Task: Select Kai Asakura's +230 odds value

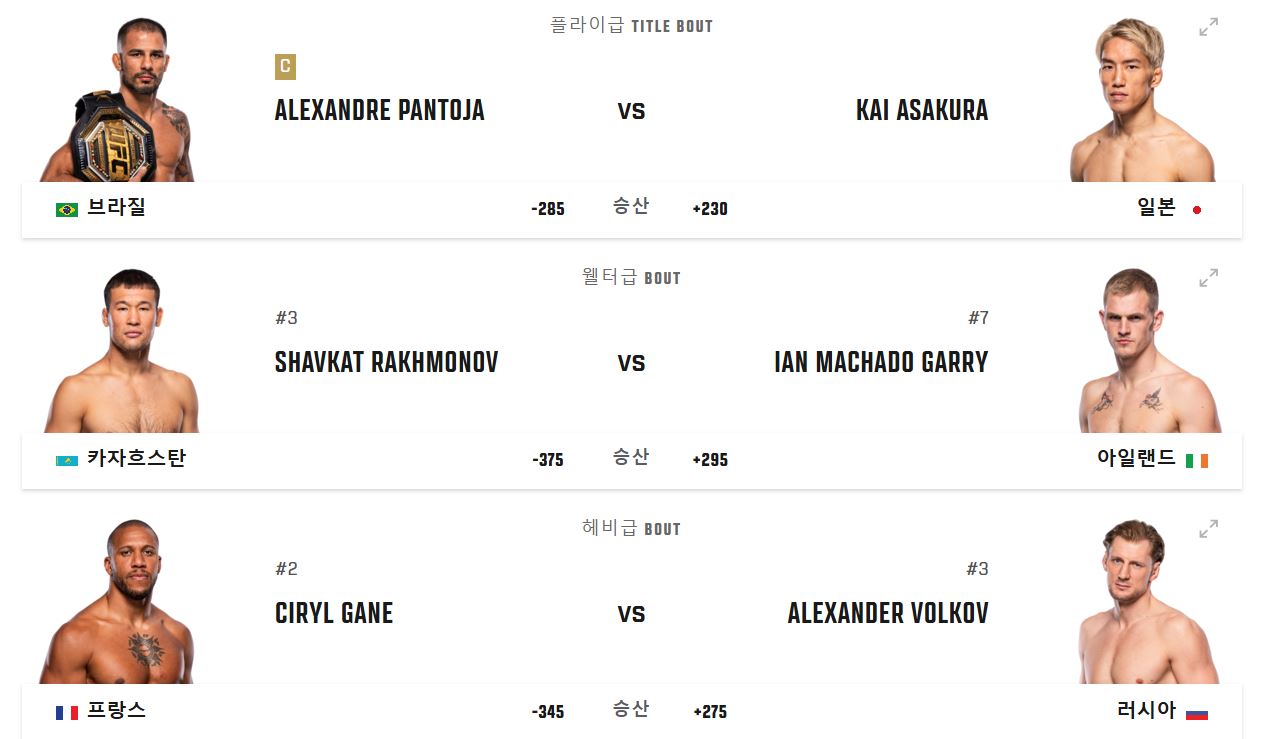Action: point(710,210)
